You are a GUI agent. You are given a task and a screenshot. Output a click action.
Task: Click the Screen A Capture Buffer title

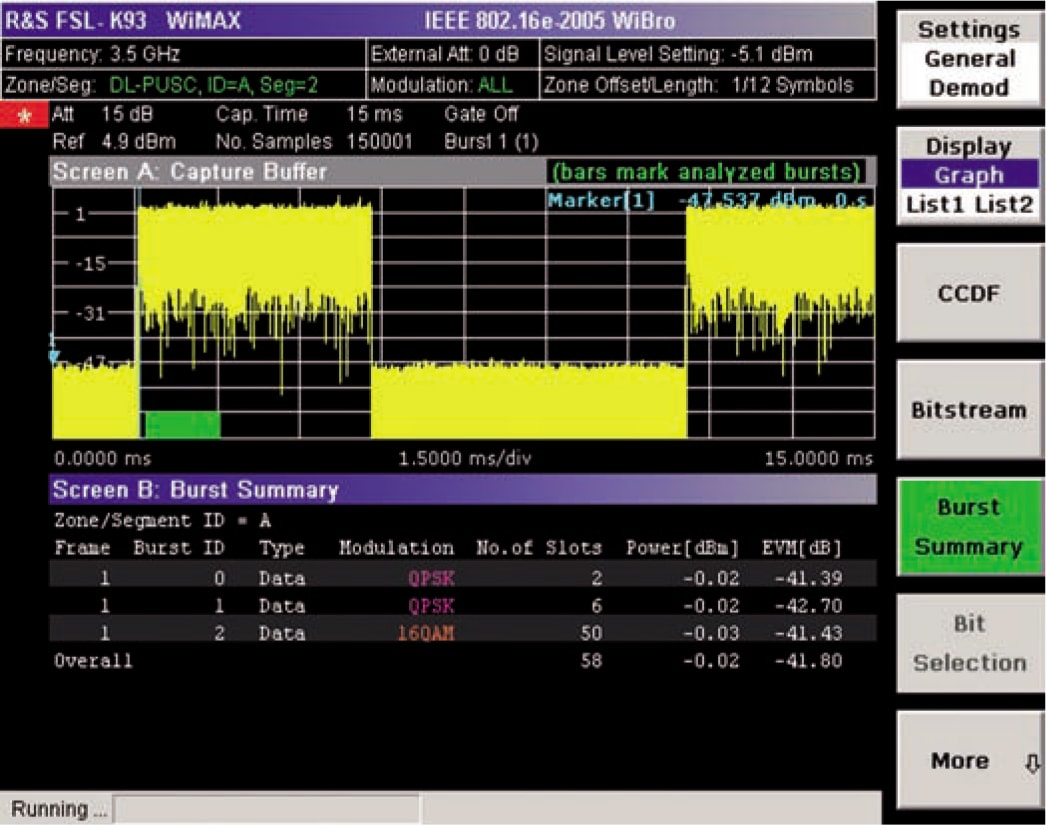click(x=190, y=172)
